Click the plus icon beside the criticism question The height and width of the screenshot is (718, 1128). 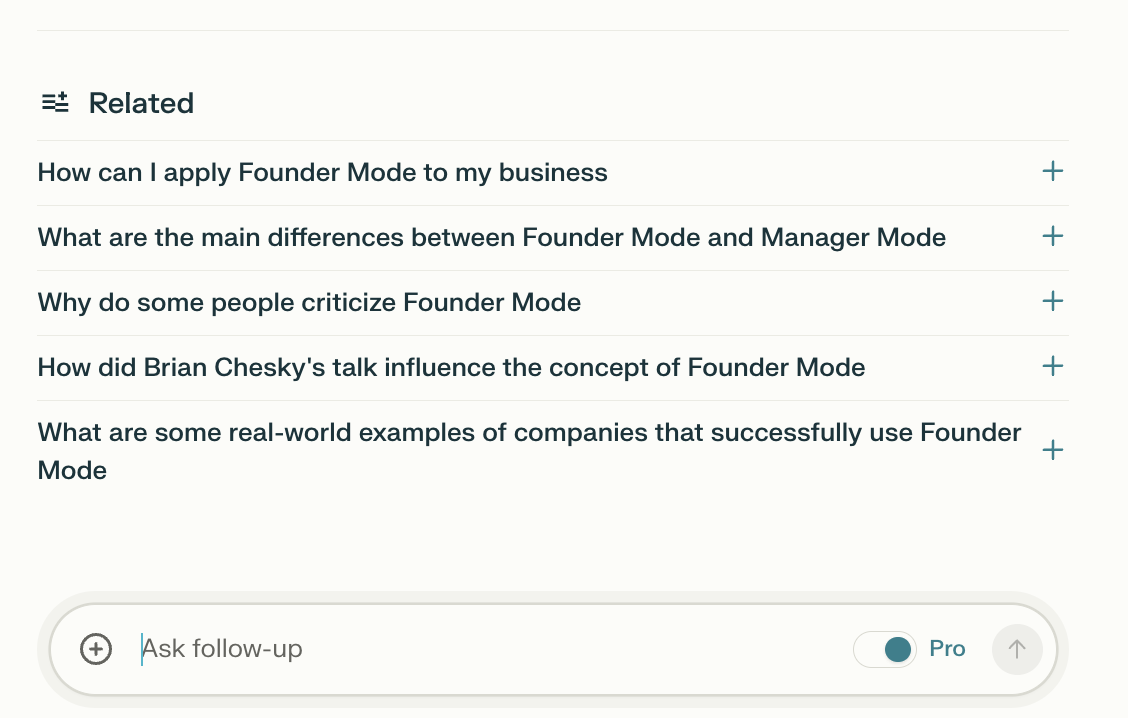(1052, 301)
